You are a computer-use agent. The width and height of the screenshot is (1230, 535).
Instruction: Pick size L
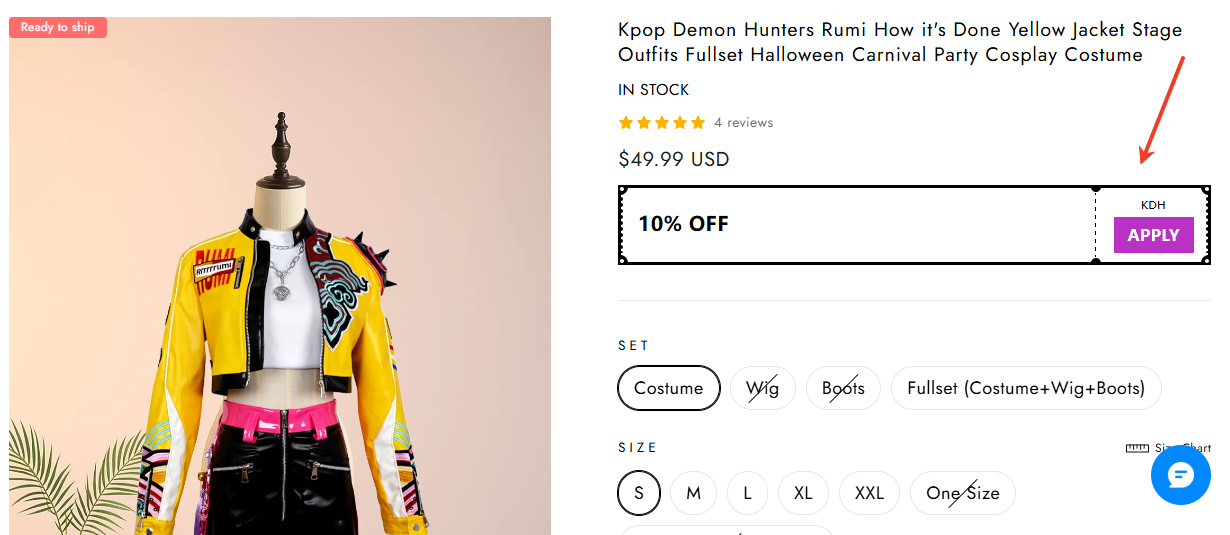tap(747, 493)
